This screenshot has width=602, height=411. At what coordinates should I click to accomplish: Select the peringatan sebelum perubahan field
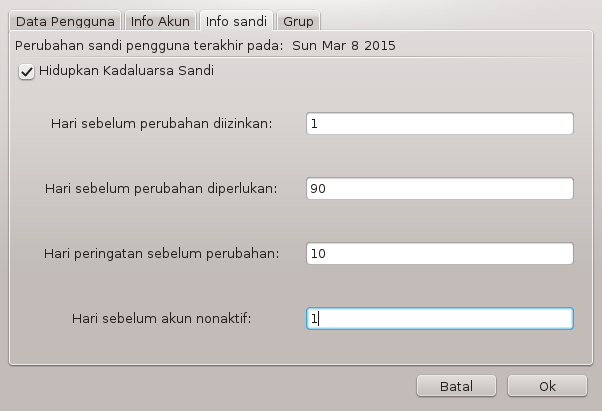click(440, 253)
